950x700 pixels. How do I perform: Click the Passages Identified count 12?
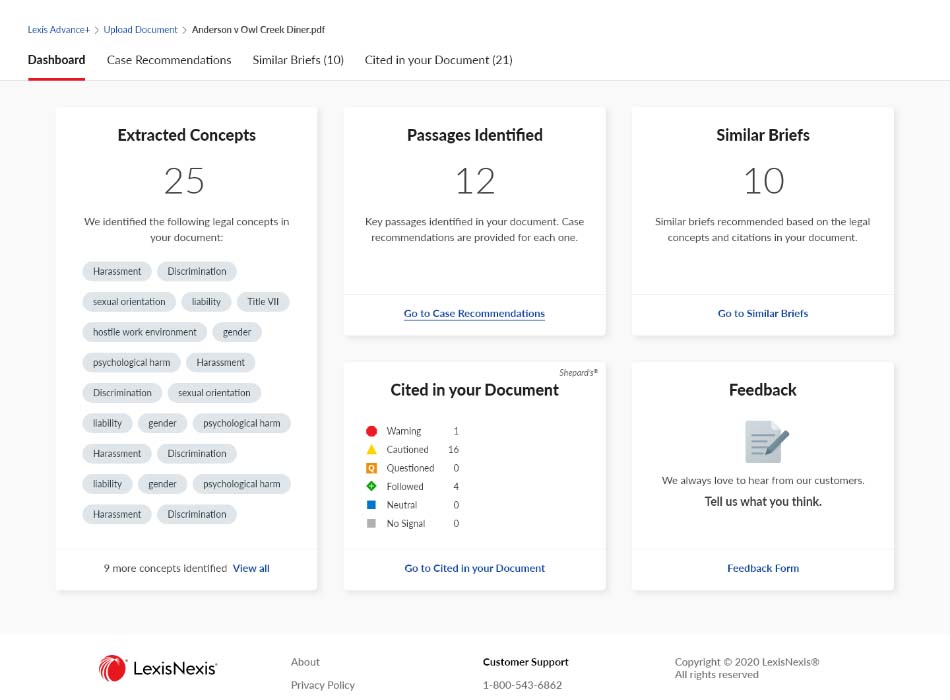[475, 181]
